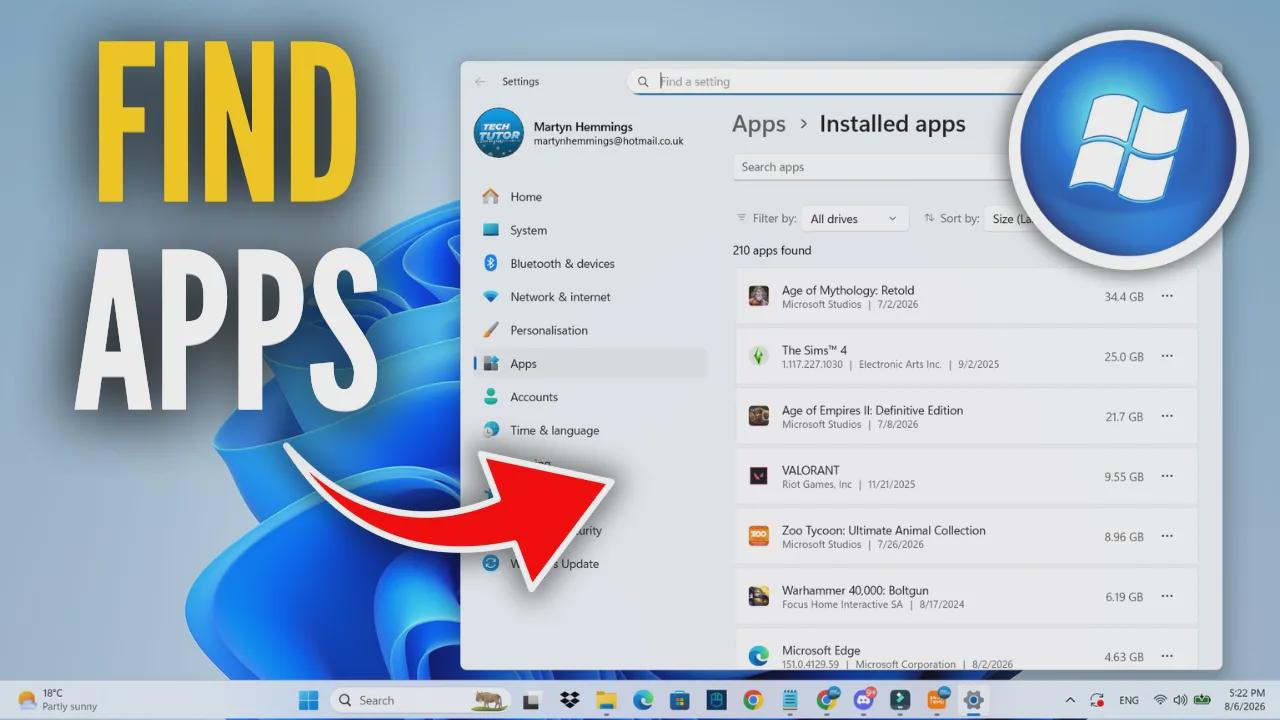Open more options for Zoo Tycoon
The height and width of the screenshot is (720, 1280).
[x=1167, y=537]
